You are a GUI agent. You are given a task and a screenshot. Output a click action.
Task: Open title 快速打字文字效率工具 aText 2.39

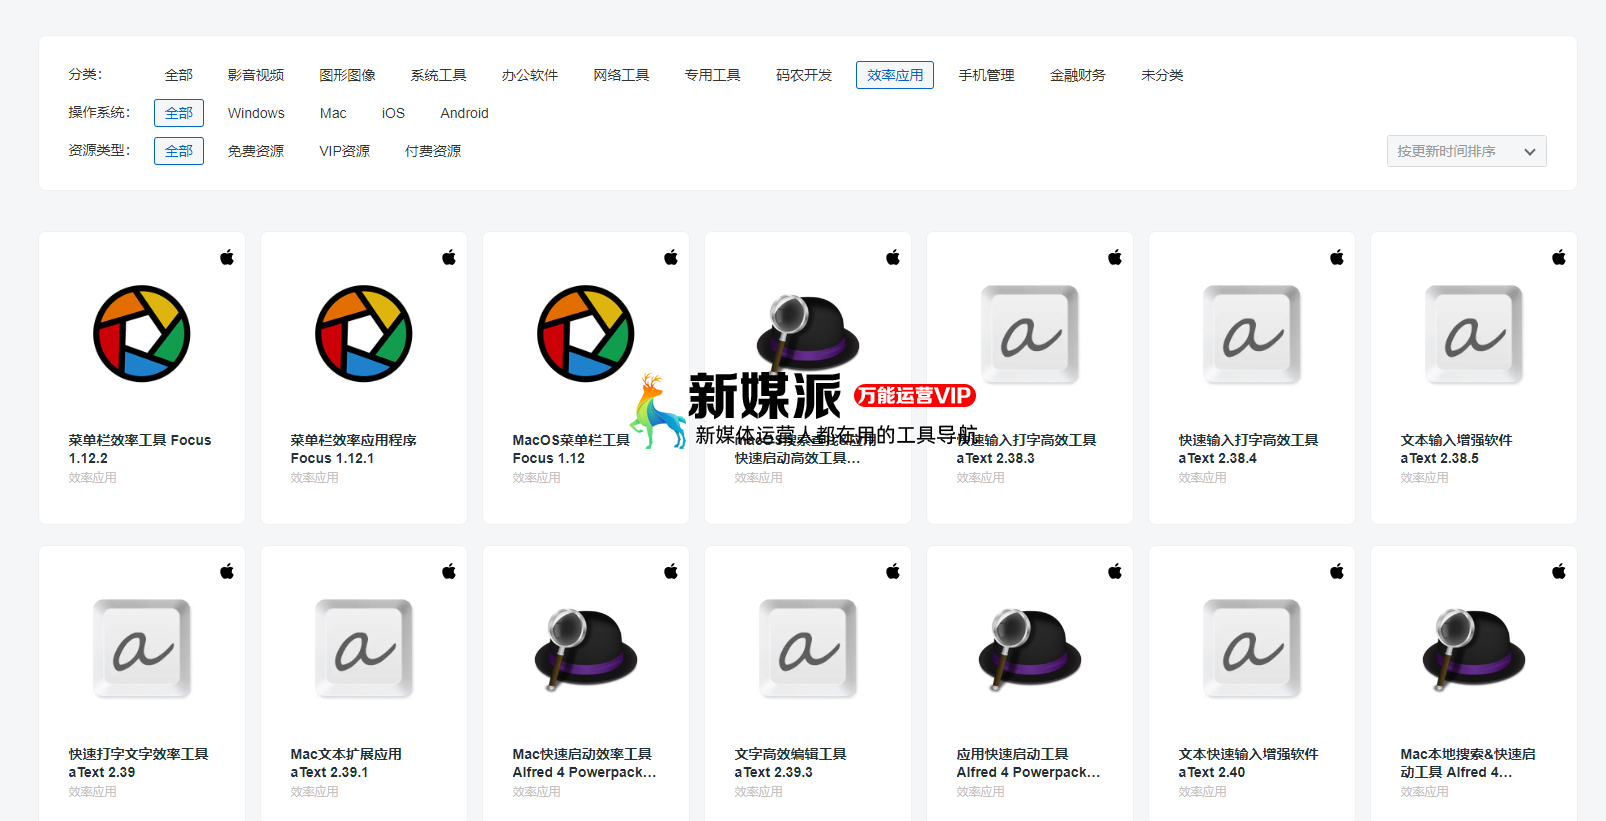(x=138, y=763)
